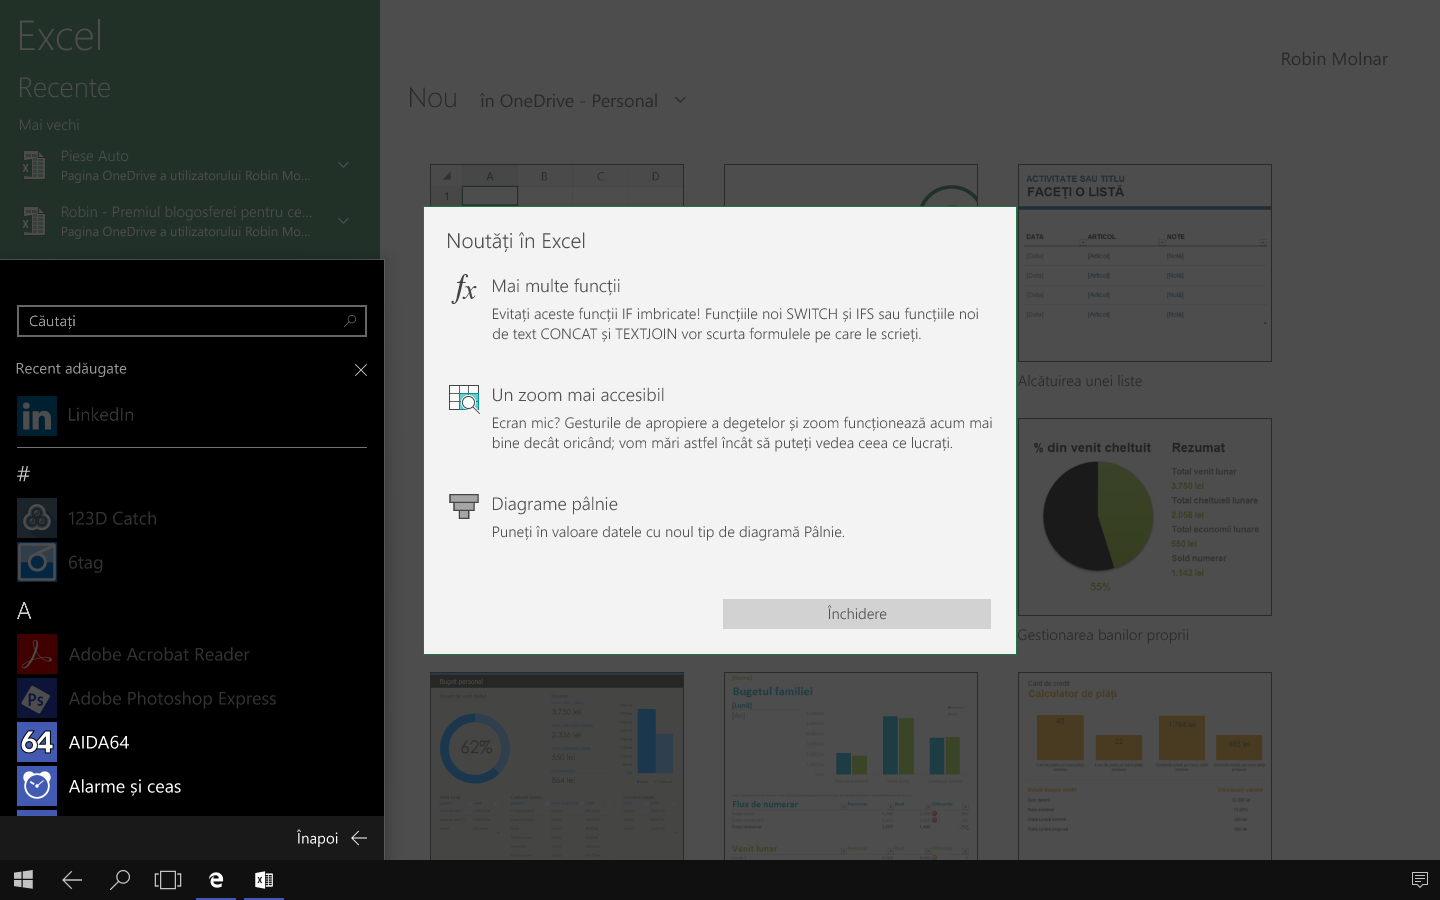This screenshot has width=1440, height=900.
Task: Click the taskbar back arrow
Action: click(x=72, y=880)
